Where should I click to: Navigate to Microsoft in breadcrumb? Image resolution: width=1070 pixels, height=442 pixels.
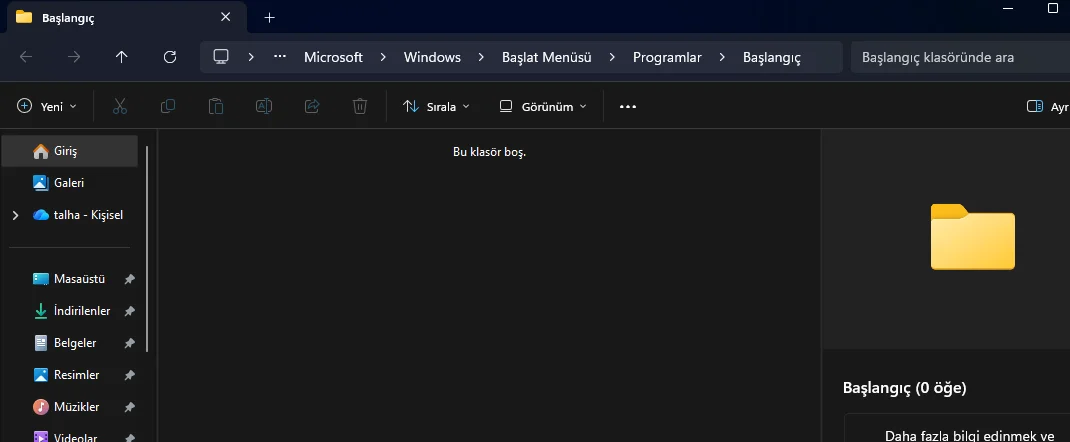pyautogui.click(x=333, y=57)
